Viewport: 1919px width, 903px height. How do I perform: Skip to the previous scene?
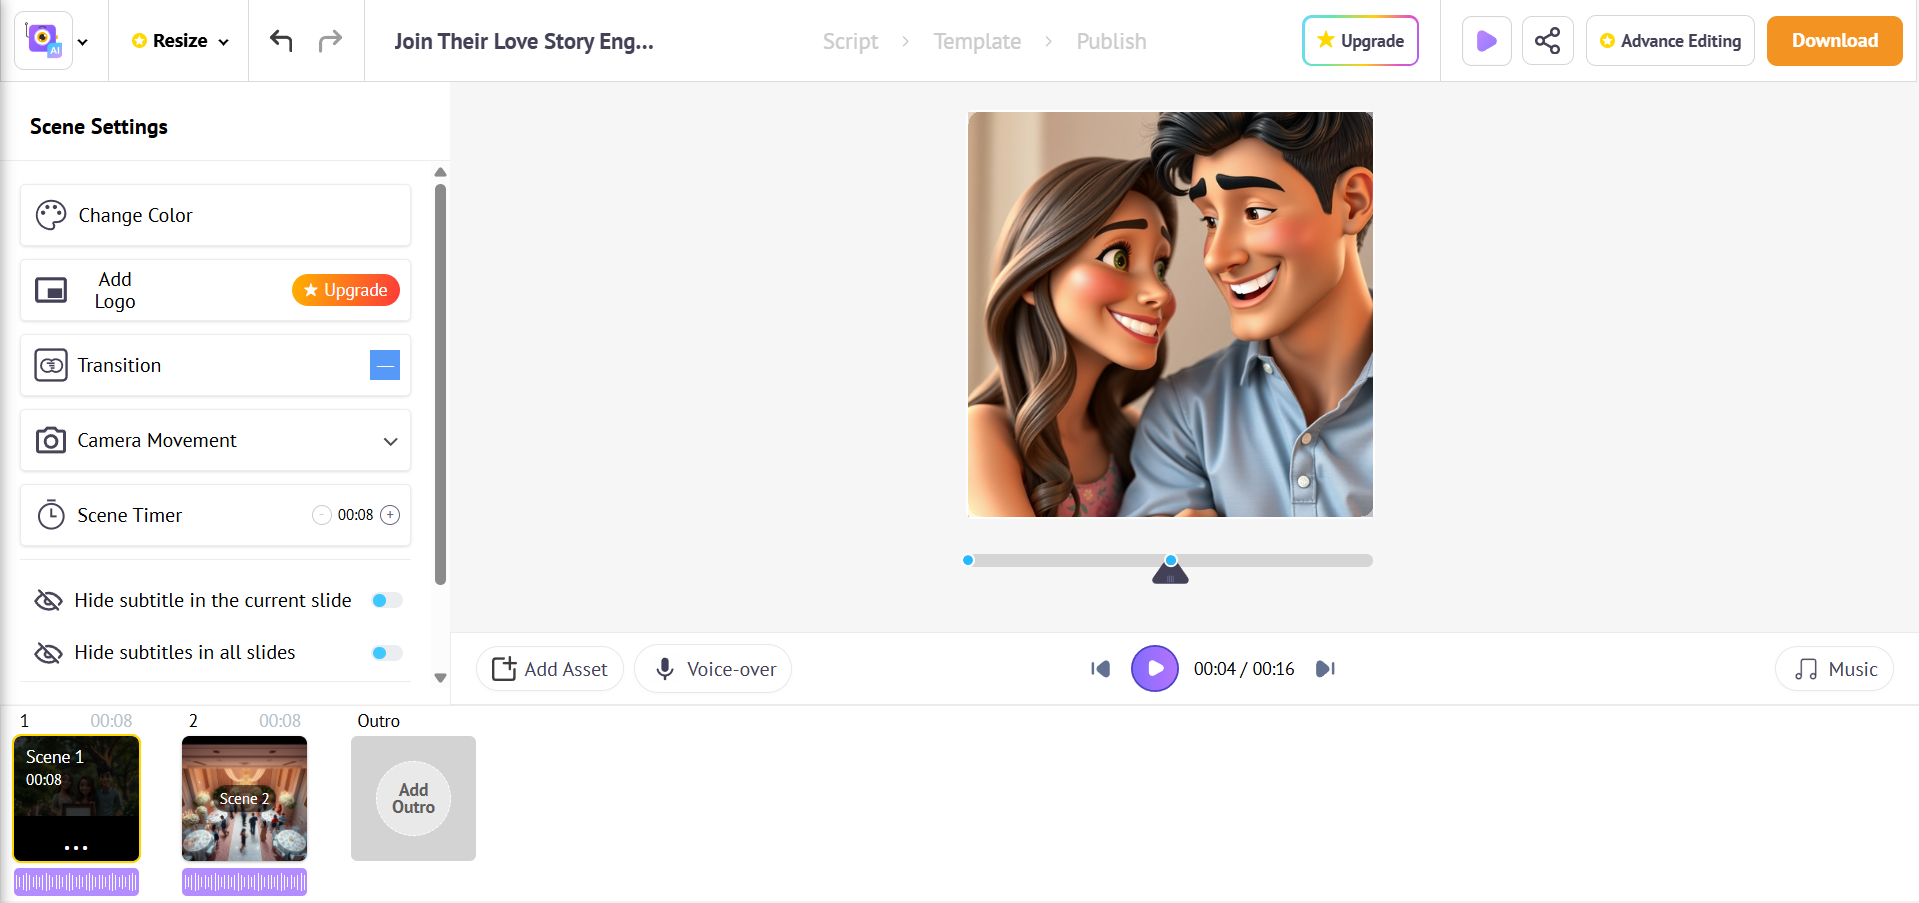click(x=1100, y=669)
